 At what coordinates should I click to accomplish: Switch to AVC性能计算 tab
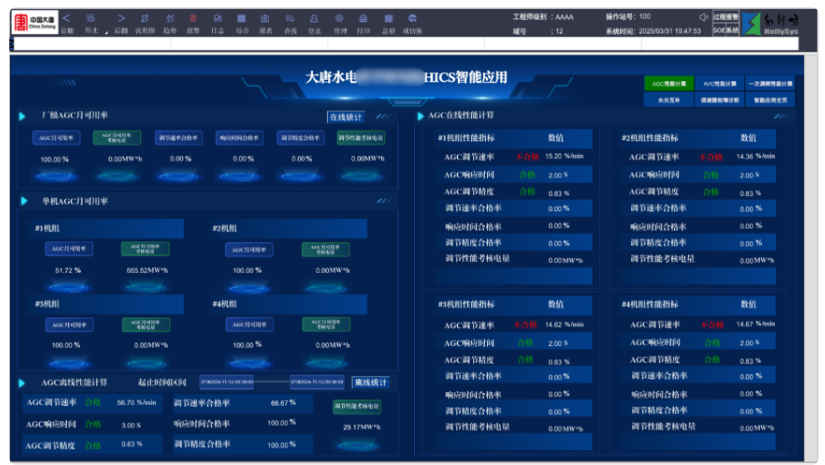pos(720,84)
